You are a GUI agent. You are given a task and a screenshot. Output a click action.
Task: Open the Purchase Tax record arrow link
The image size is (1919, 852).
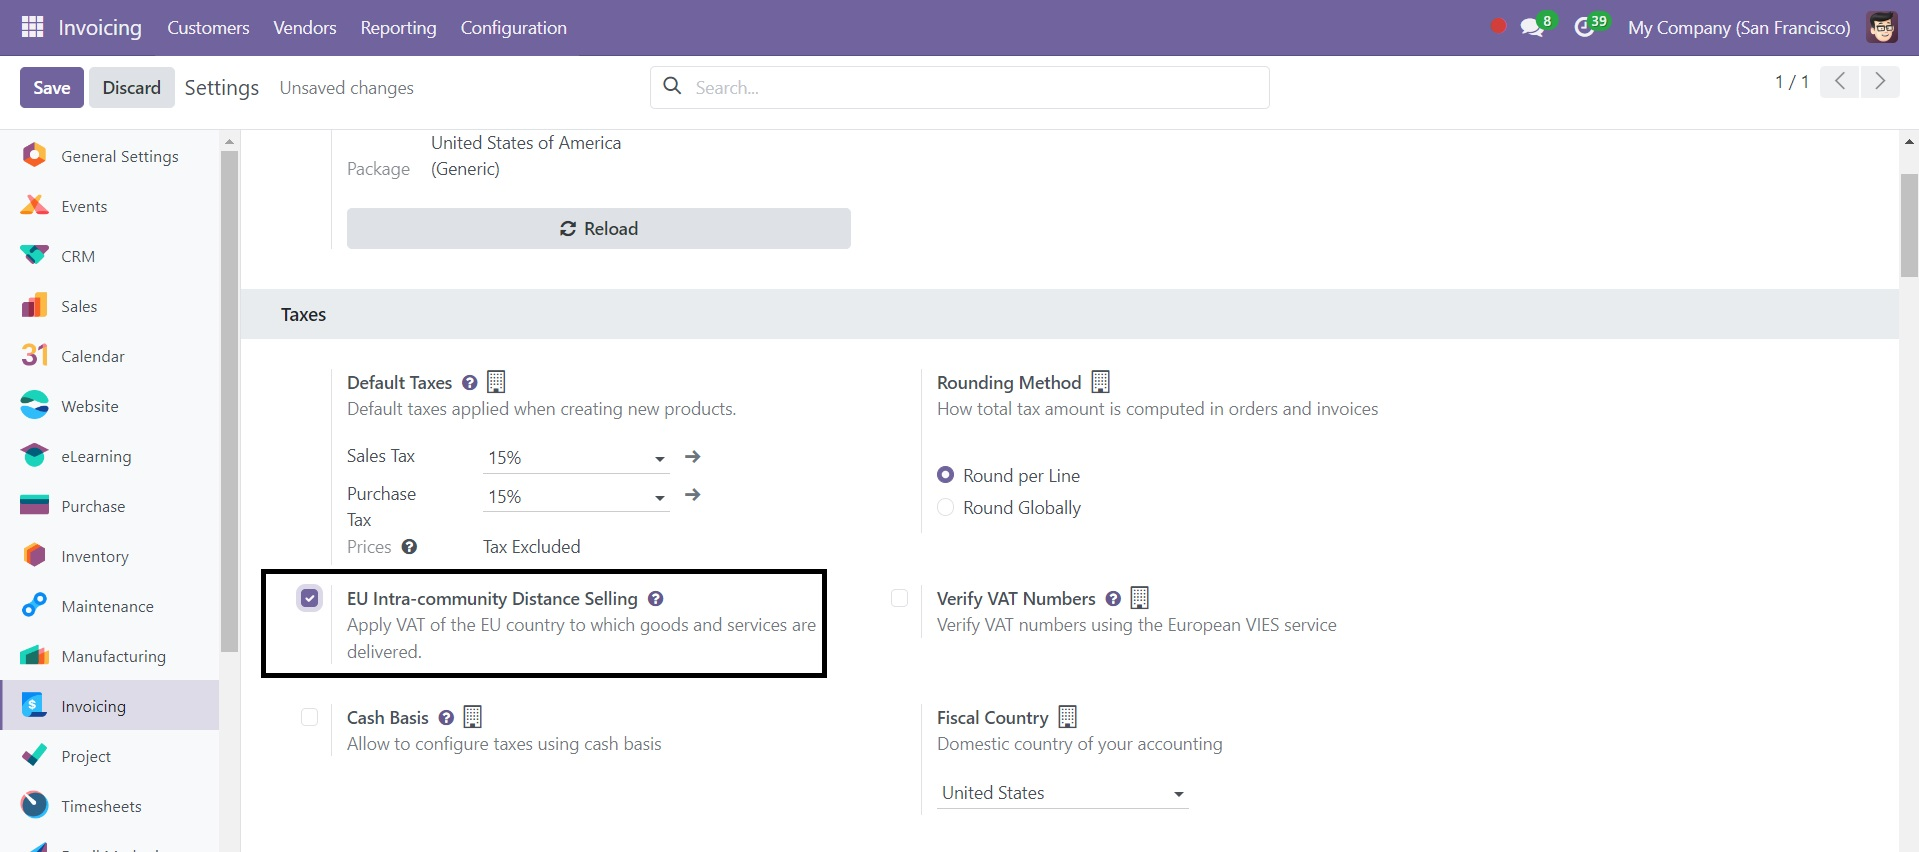[692, 495]
